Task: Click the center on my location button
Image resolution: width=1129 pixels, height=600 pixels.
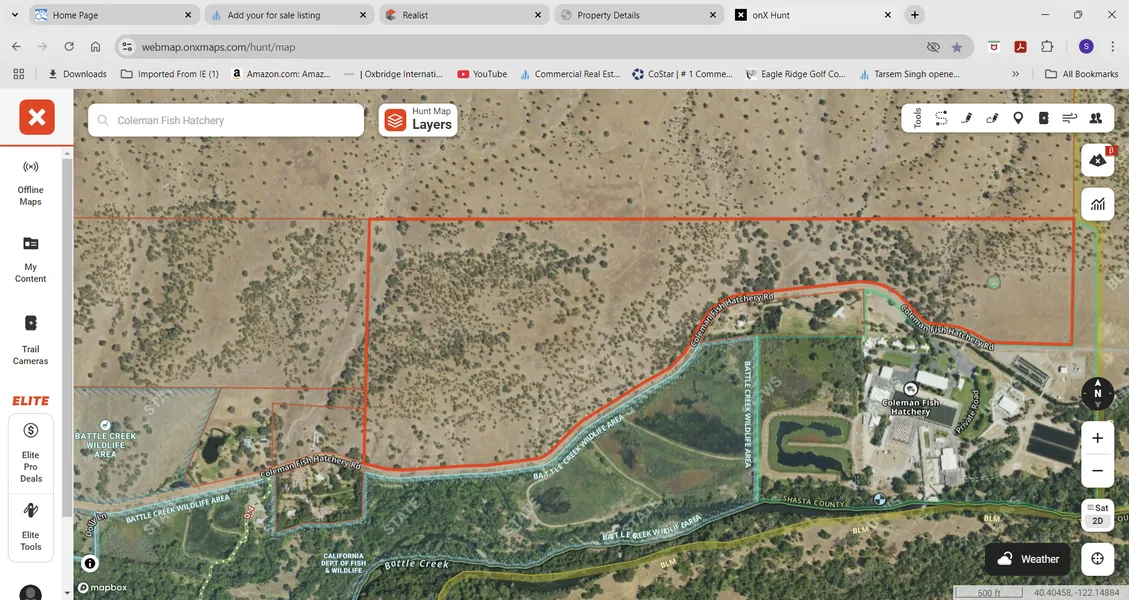Action: point(1097,559)
